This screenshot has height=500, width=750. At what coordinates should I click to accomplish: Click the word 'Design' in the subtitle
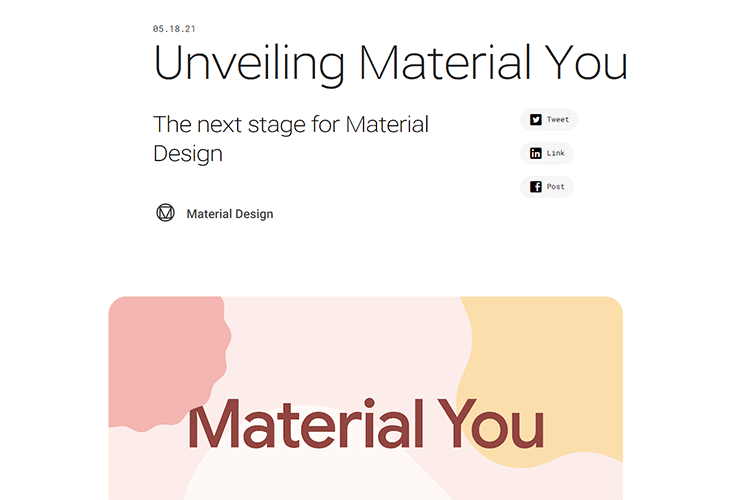(188, 154)
